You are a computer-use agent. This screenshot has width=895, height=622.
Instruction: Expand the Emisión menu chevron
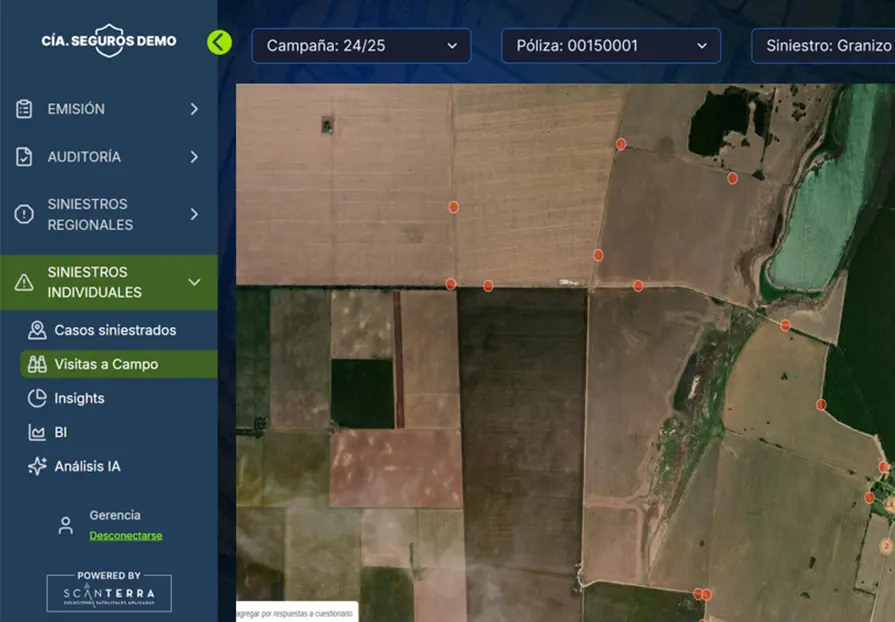click(x=194, y=109)
